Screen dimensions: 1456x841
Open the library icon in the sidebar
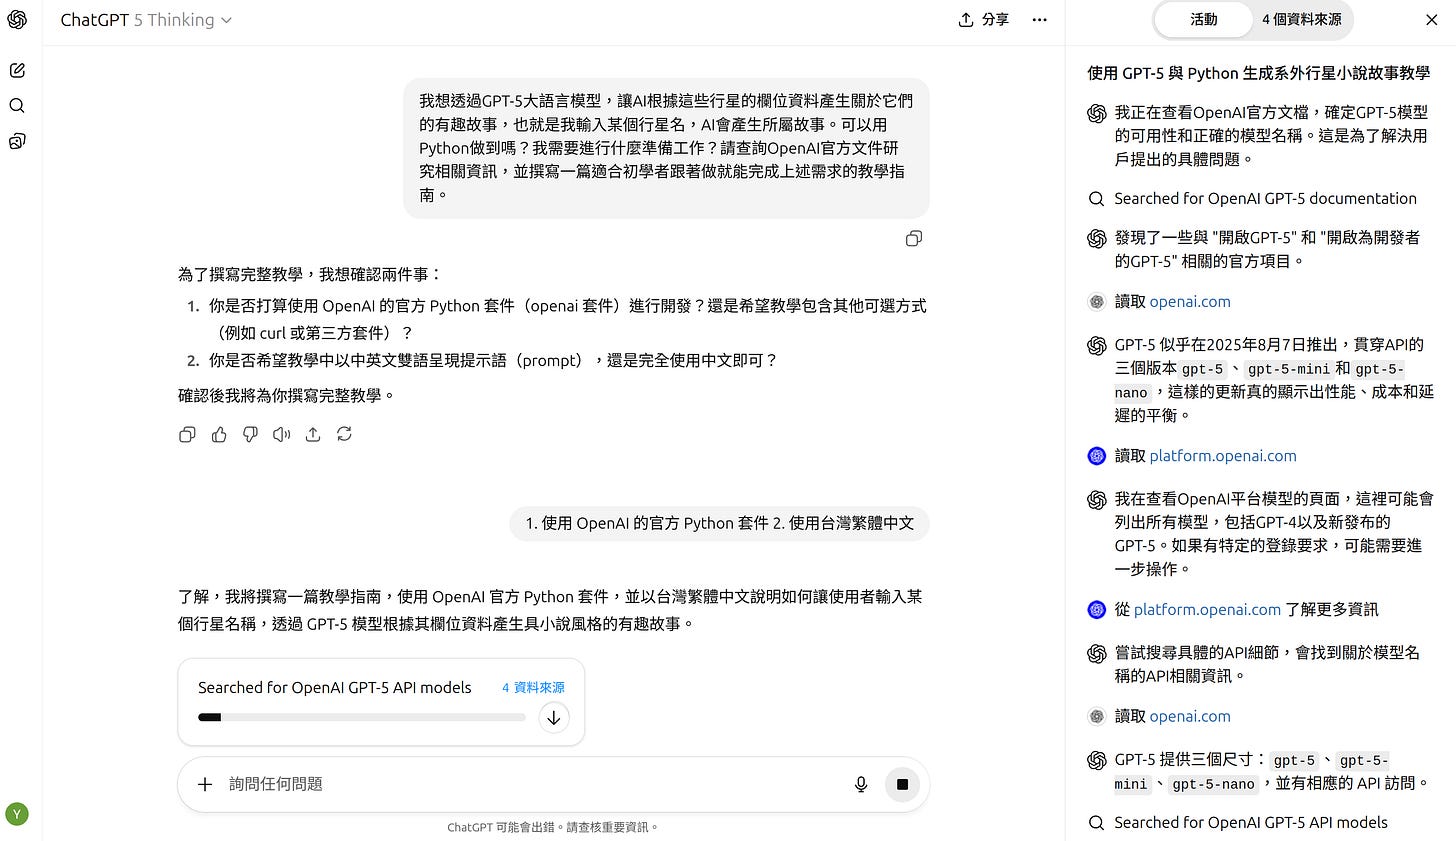pos(17,141)
